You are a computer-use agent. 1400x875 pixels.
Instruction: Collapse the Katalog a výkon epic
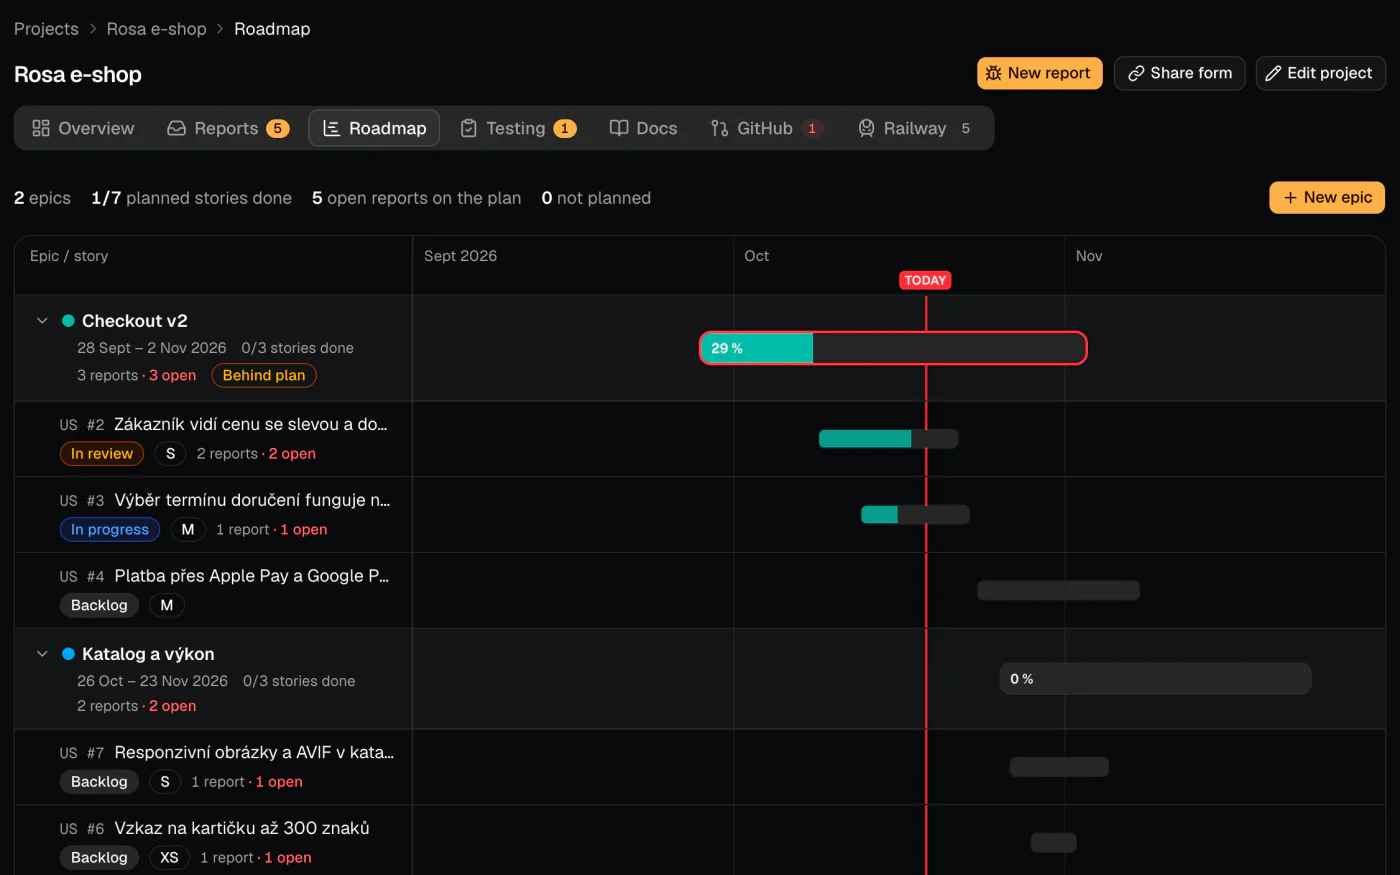(x=42, y=654)
